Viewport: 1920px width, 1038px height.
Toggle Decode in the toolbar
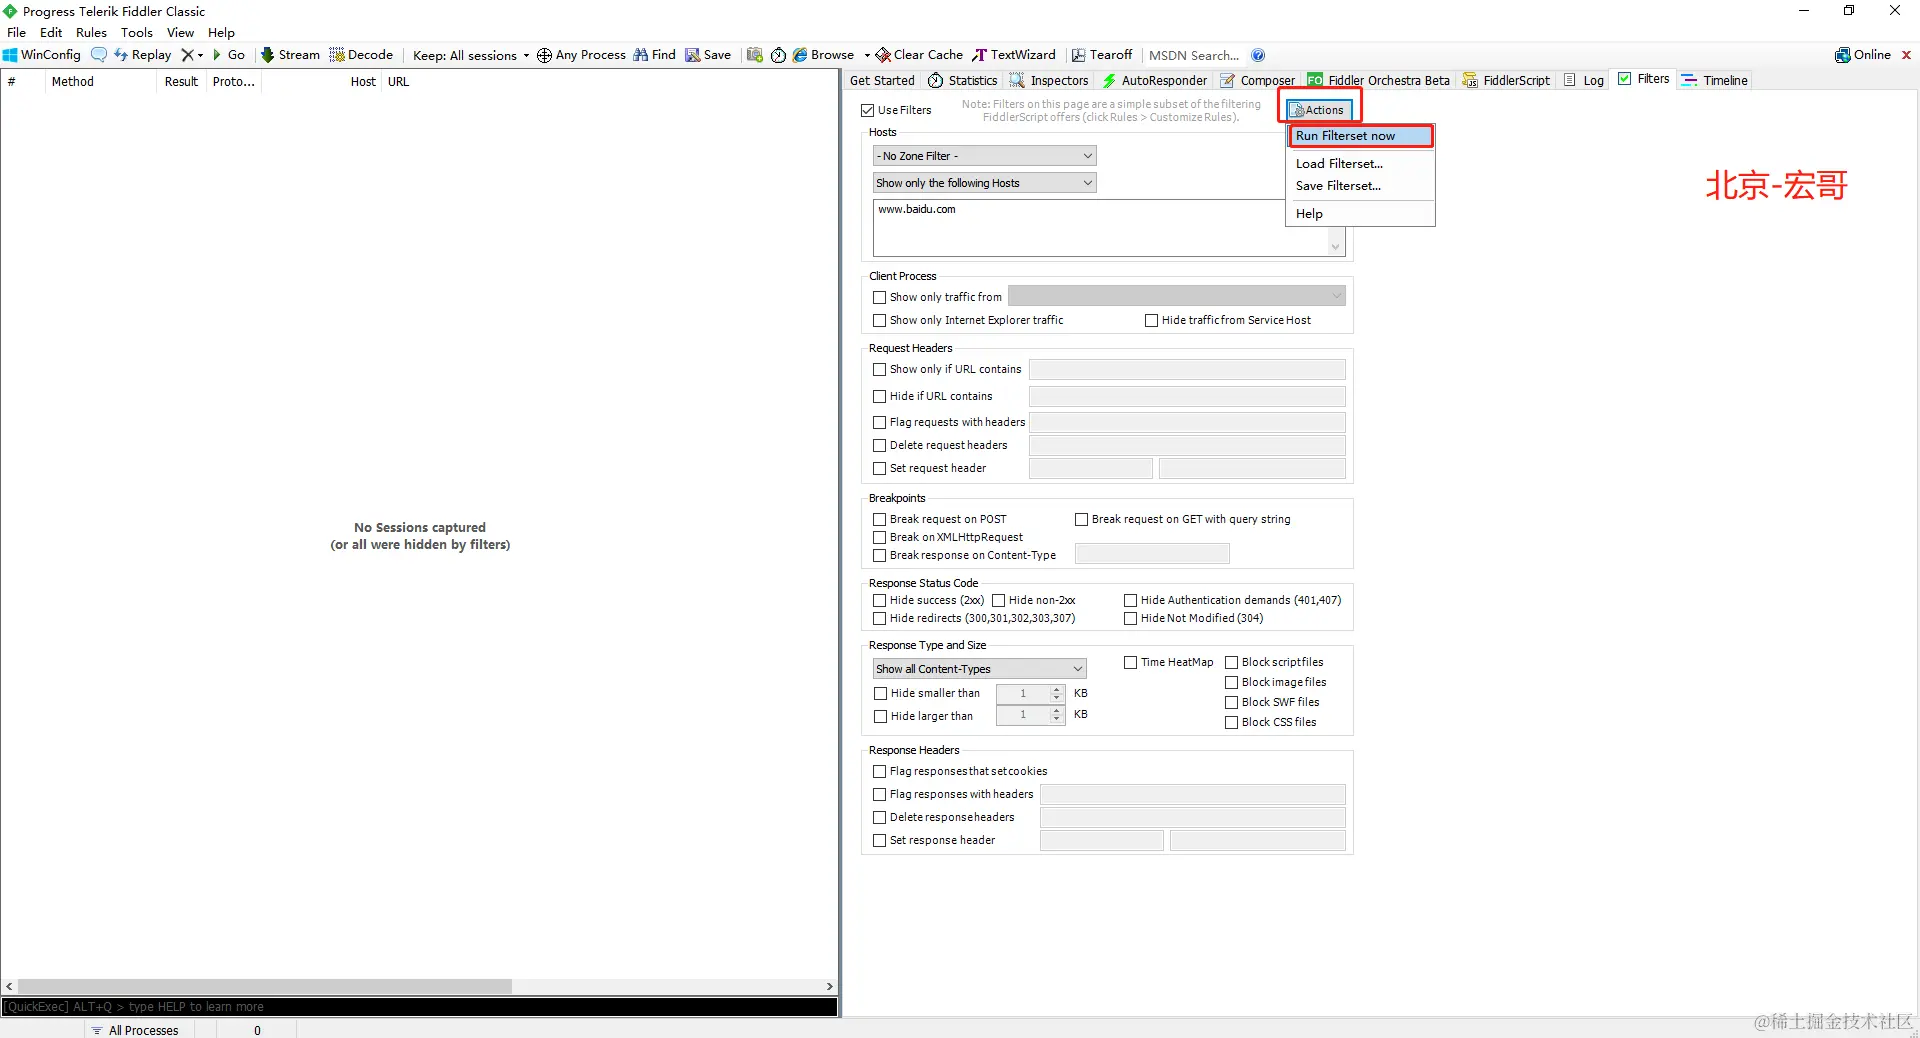coord(361,55)
